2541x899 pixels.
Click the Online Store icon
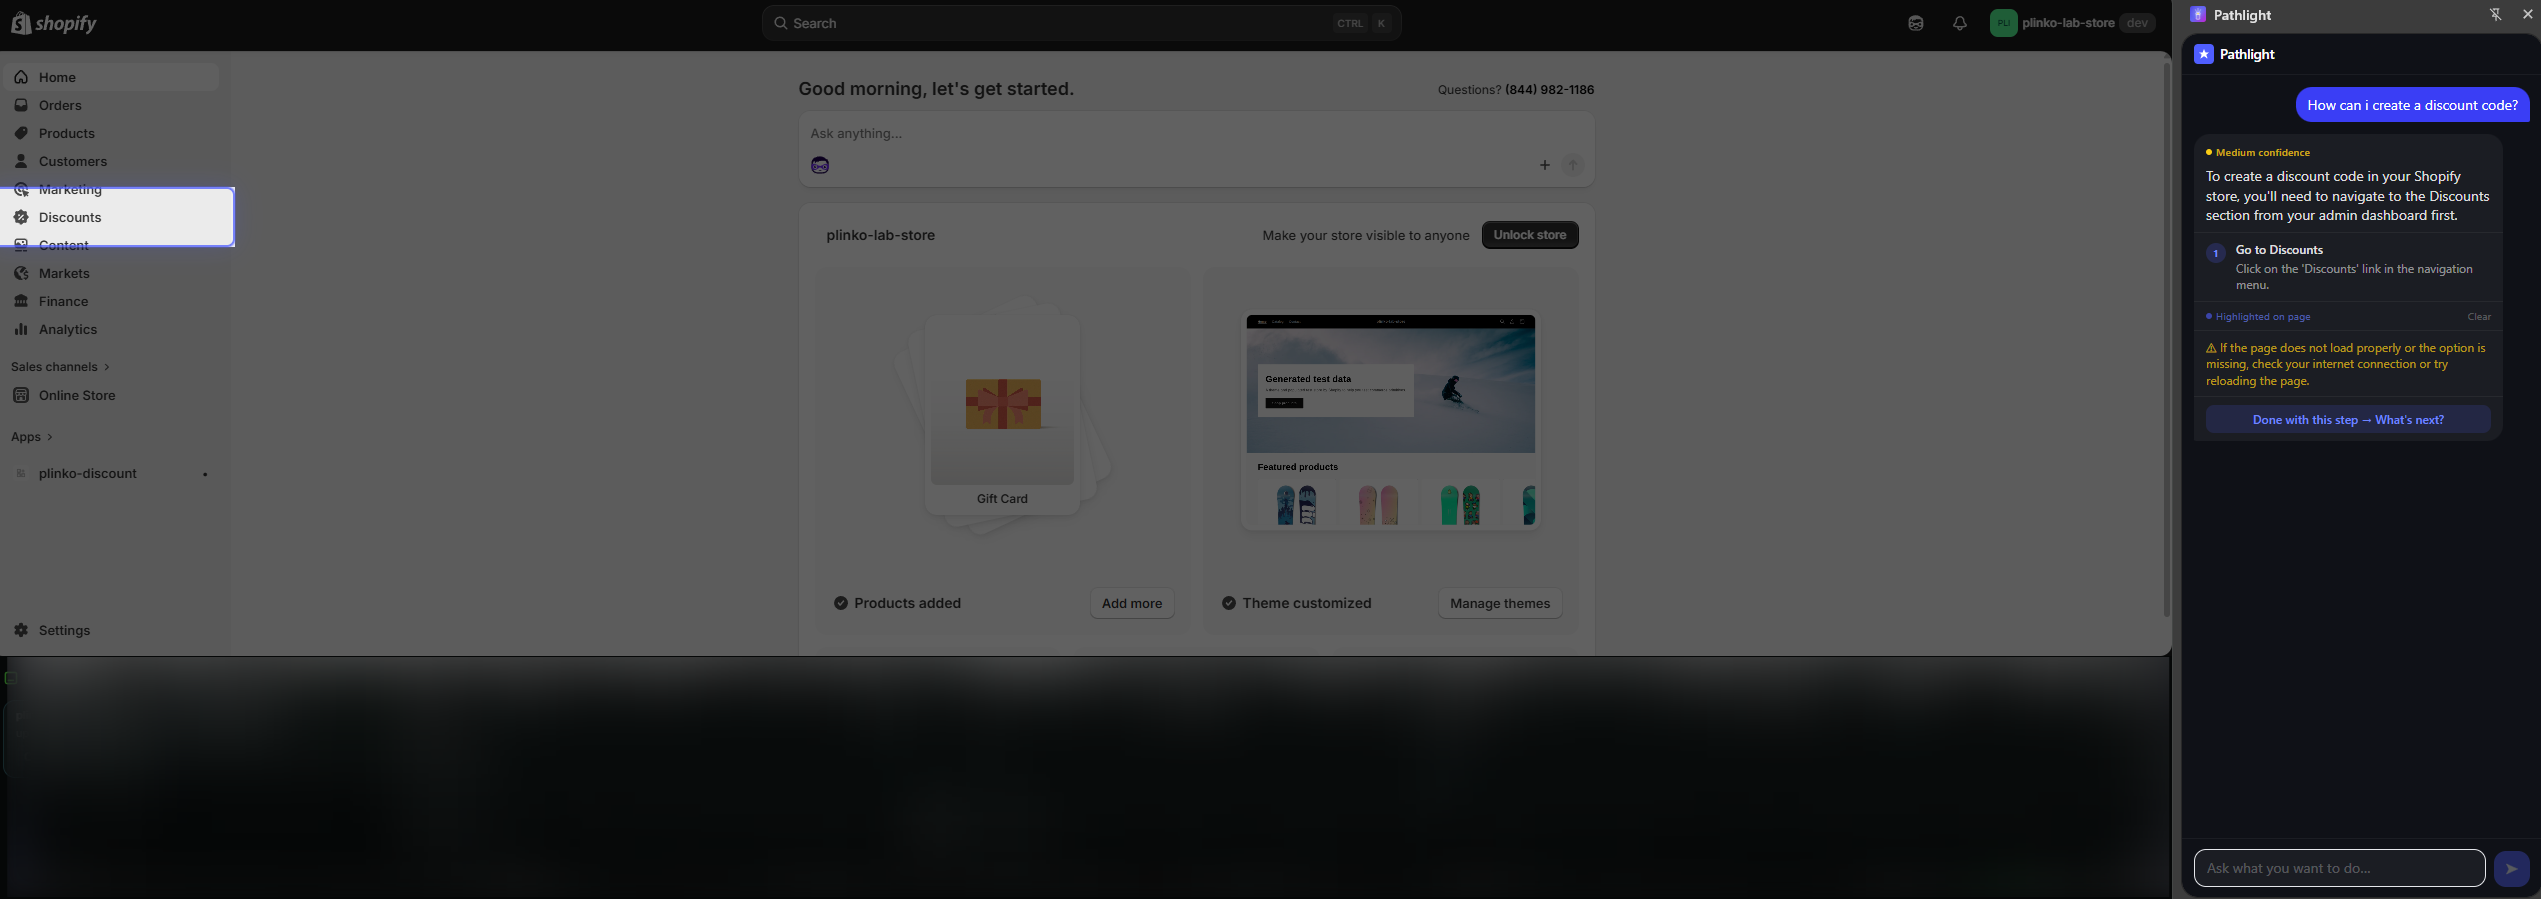[21, 395]
